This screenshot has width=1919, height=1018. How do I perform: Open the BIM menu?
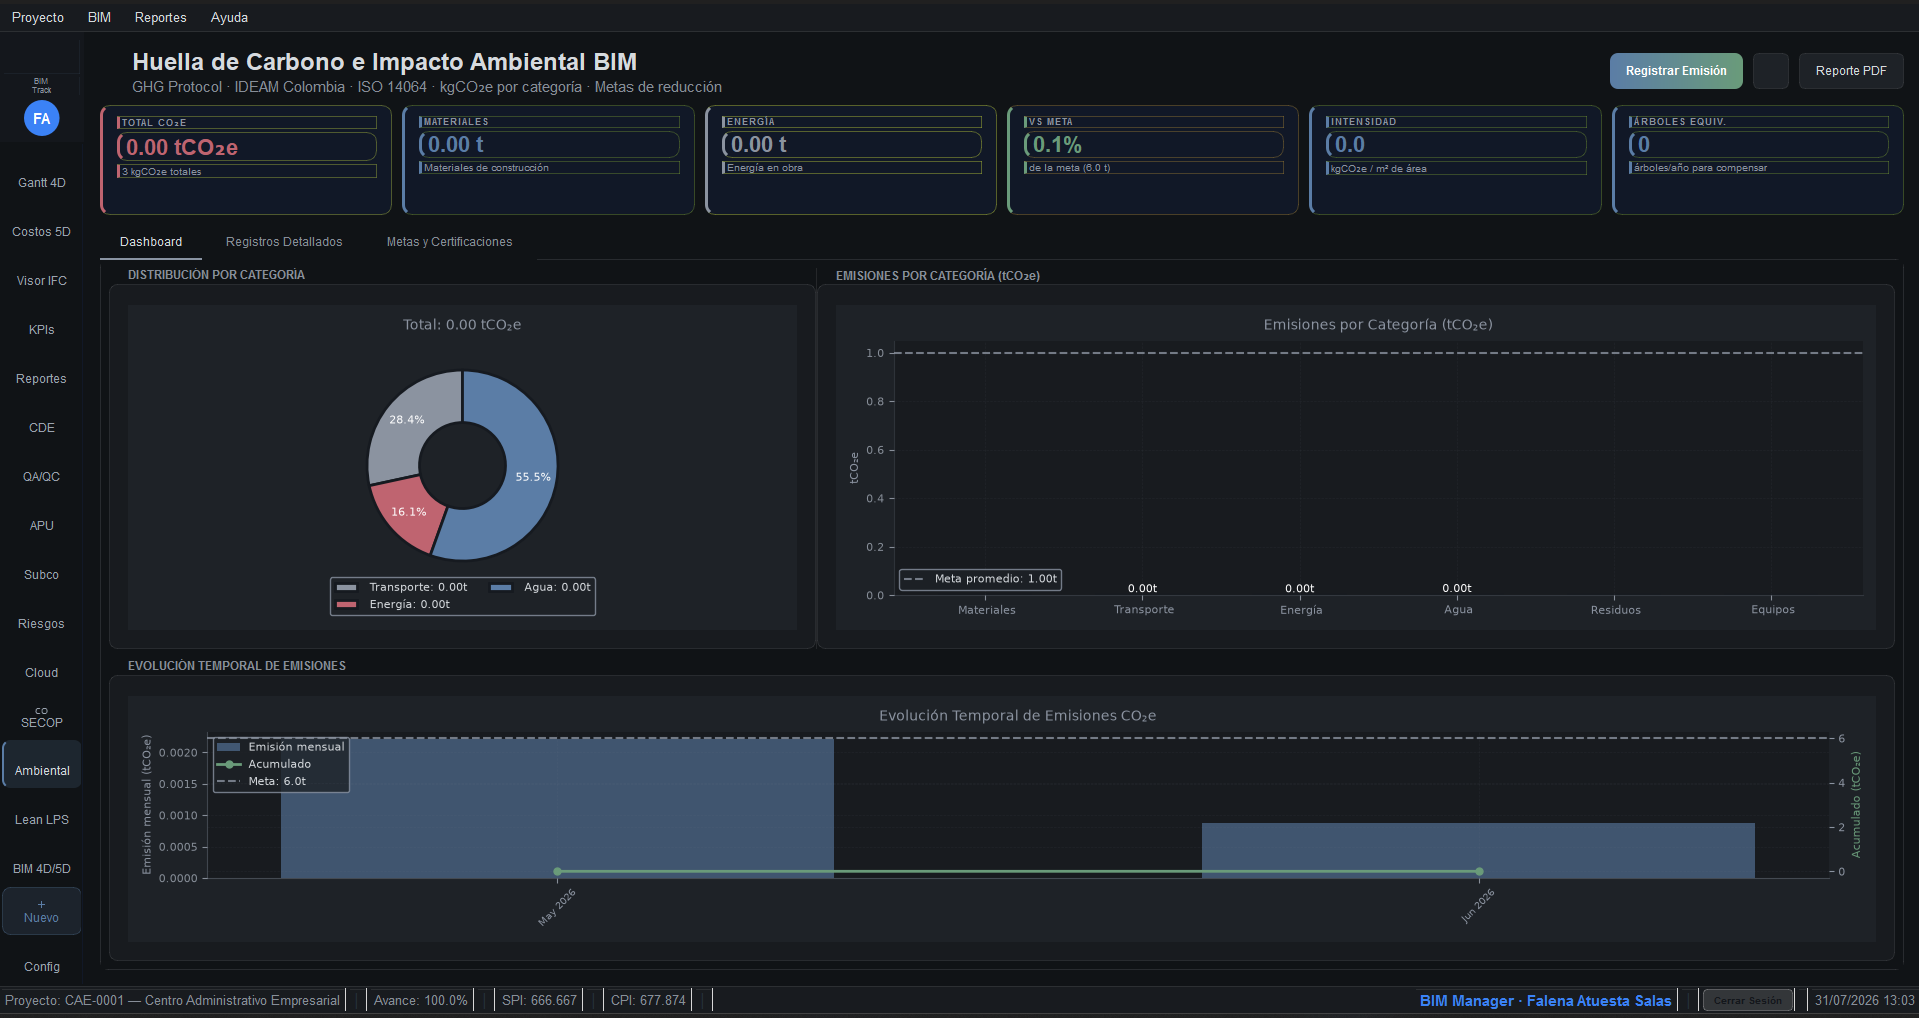pos(99,17)
